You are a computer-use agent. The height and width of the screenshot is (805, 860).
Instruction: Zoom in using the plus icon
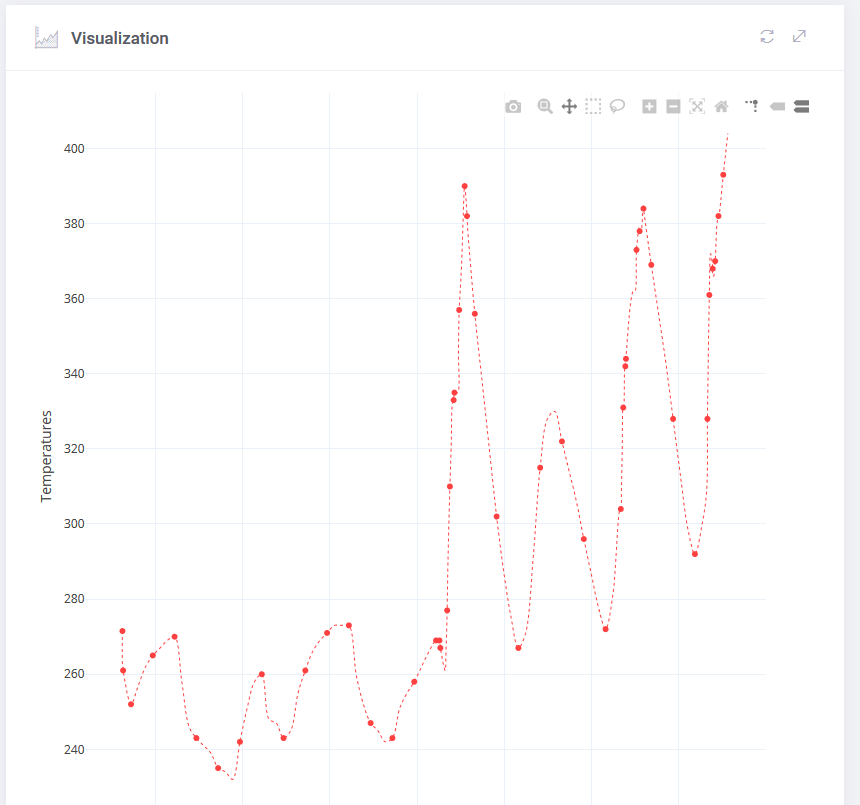coord(649,106)
